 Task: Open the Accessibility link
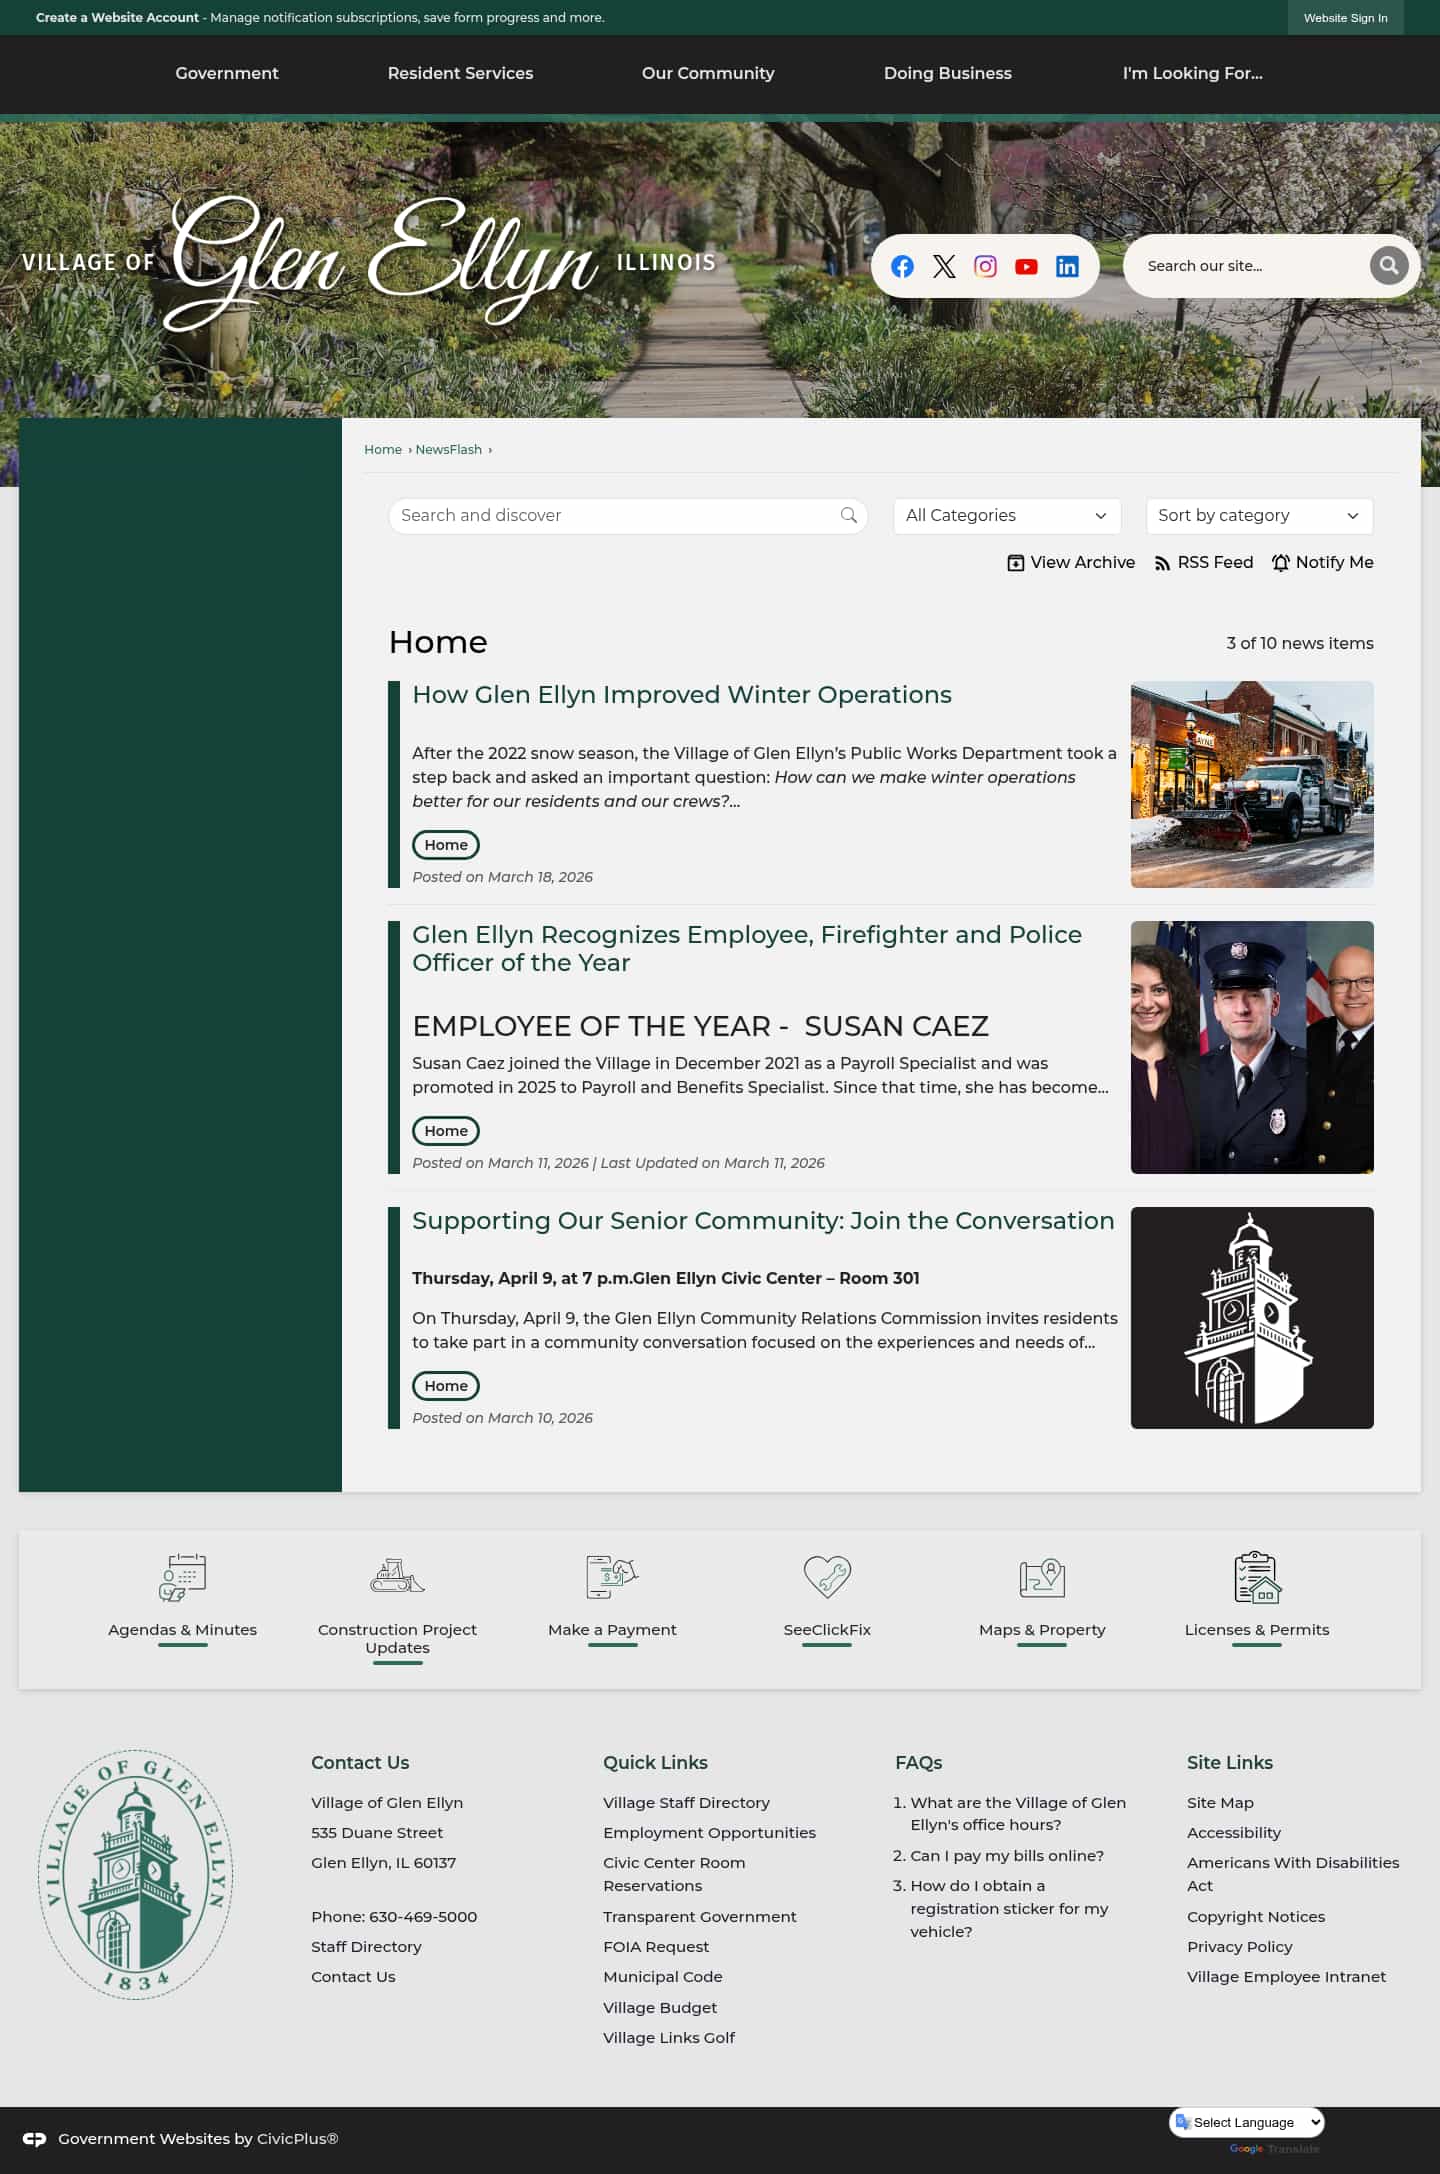point(1234,1833)
